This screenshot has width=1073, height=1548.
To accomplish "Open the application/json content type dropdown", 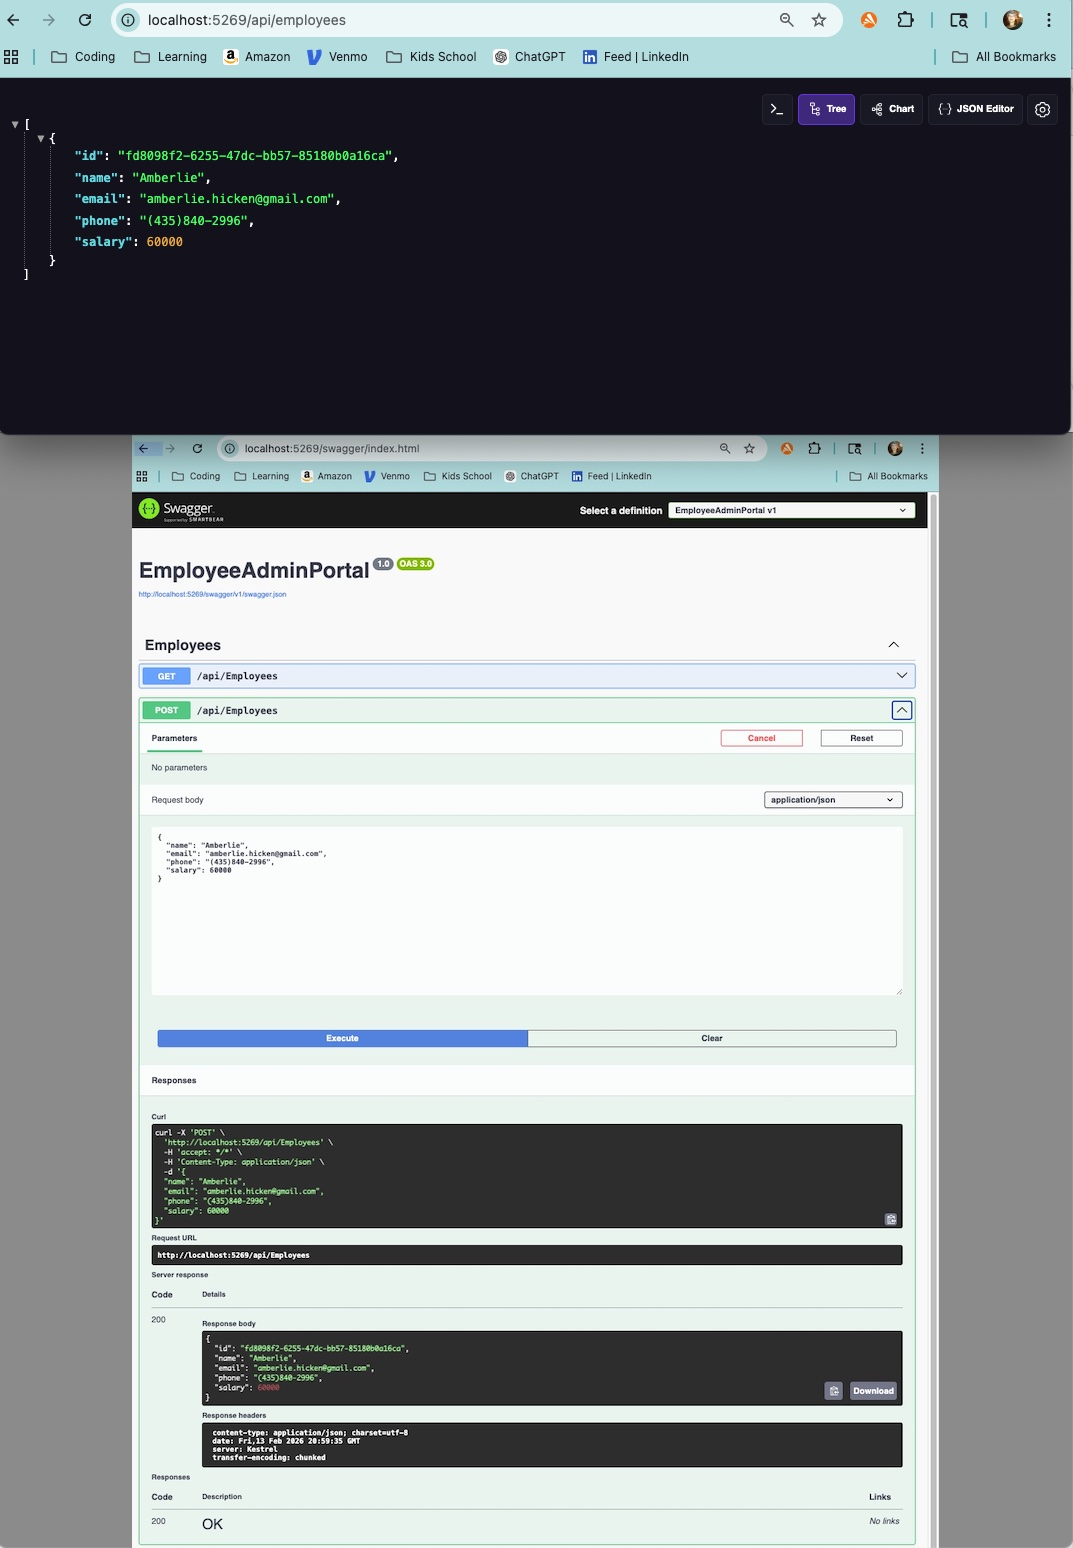I will [833, 800].
